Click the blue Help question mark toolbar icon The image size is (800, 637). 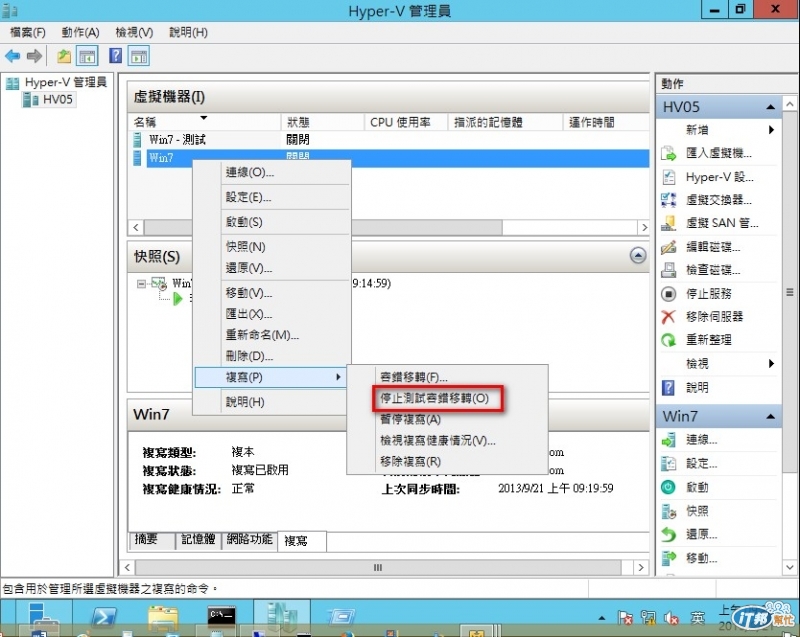tap(116, 55)
